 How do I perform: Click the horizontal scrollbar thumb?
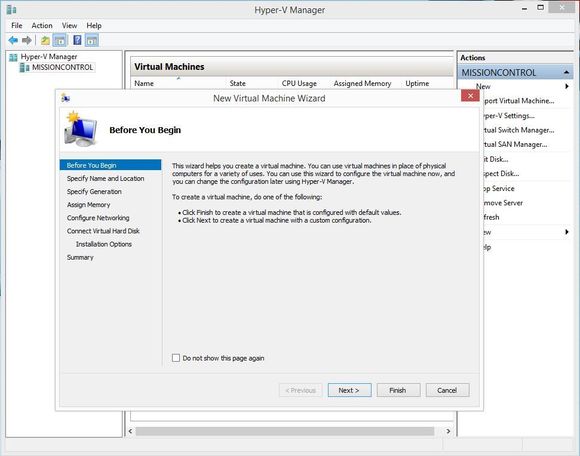[285, 431]
